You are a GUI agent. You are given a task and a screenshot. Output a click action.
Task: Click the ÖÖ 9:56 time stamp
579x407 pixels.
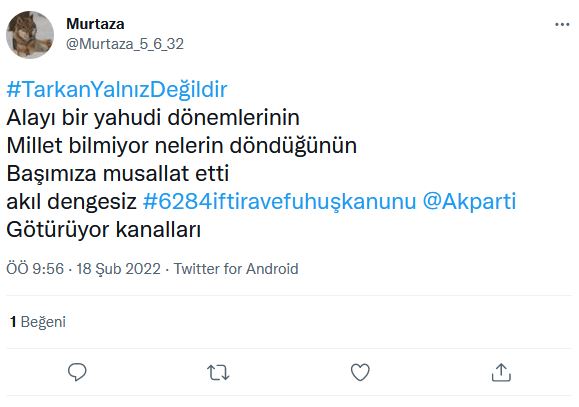coord(35,269)
